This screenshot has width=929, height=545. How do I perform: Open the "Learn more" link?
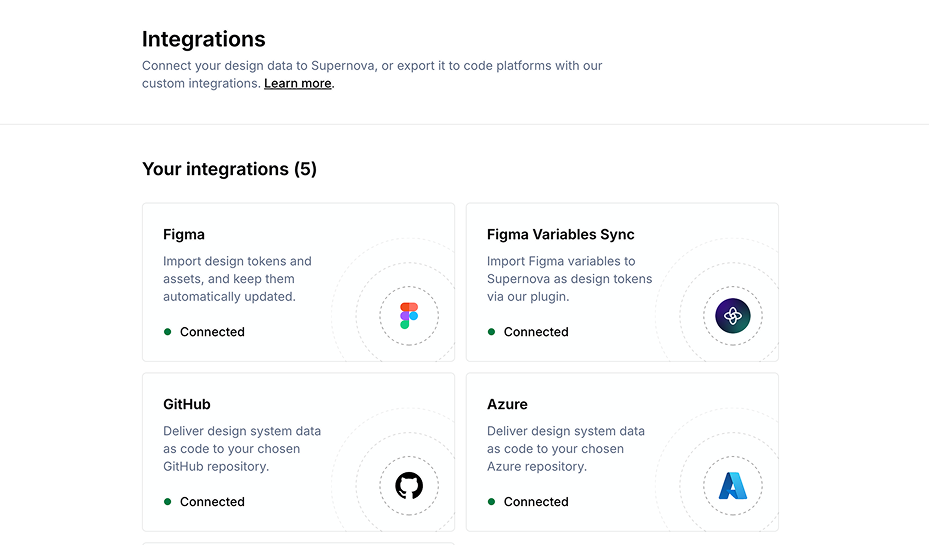(x=298, y=84)
